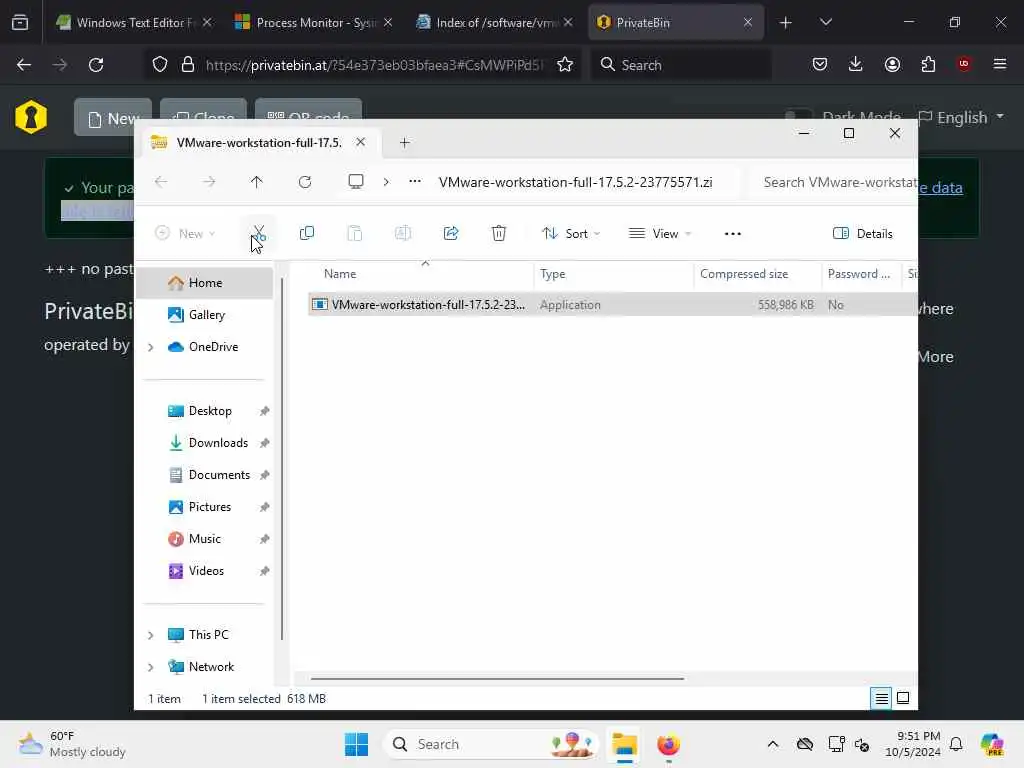1024x768 pixels.
Task: Click the breadcrumb chevron in address bar
Action: coord(386,182)
